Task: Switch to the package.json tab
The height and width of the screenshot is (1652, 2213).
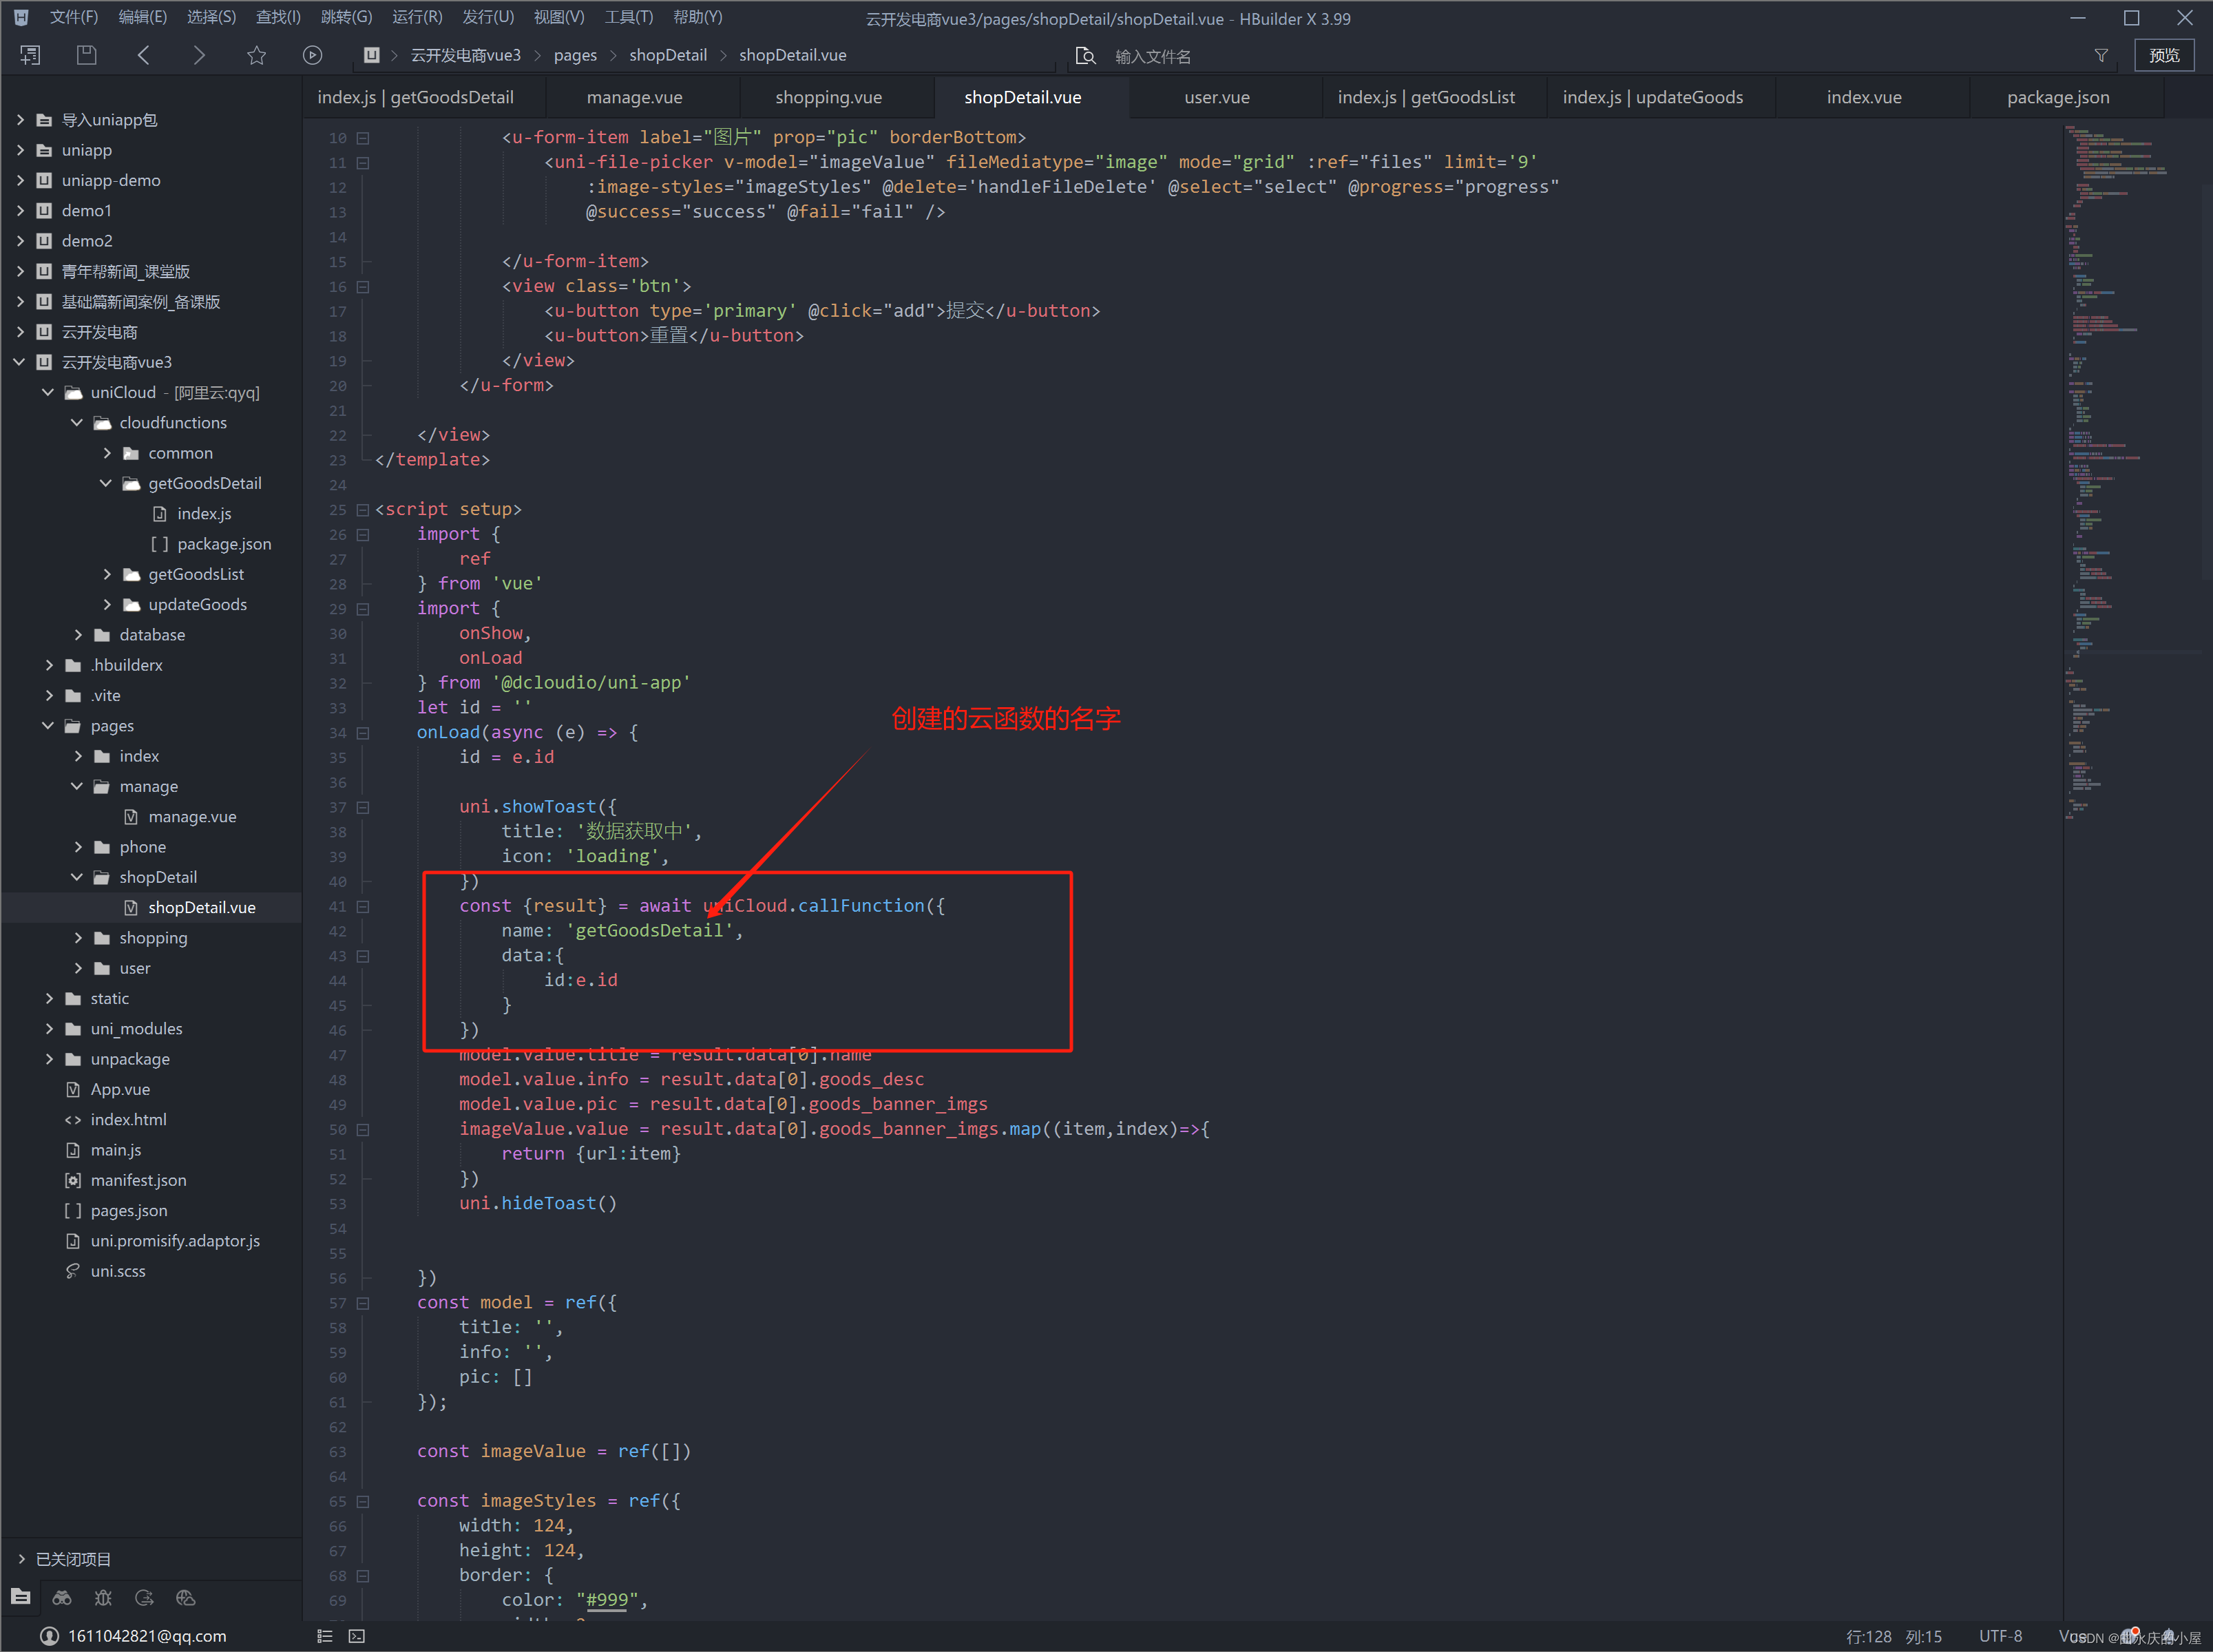Action: [x=2058, y=97]
